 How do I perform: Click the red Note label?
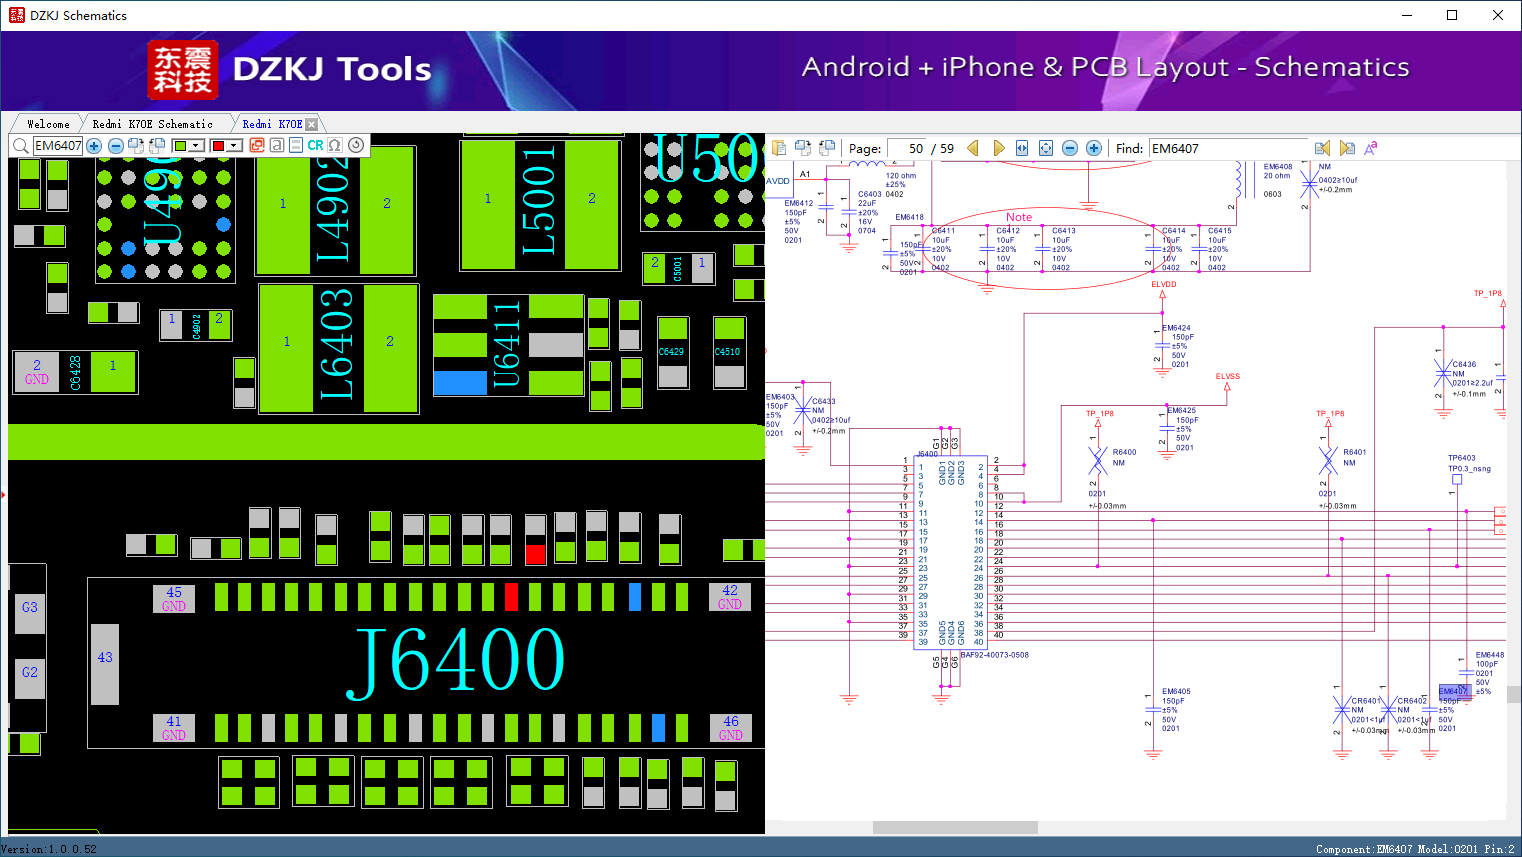coord(1019,217)
